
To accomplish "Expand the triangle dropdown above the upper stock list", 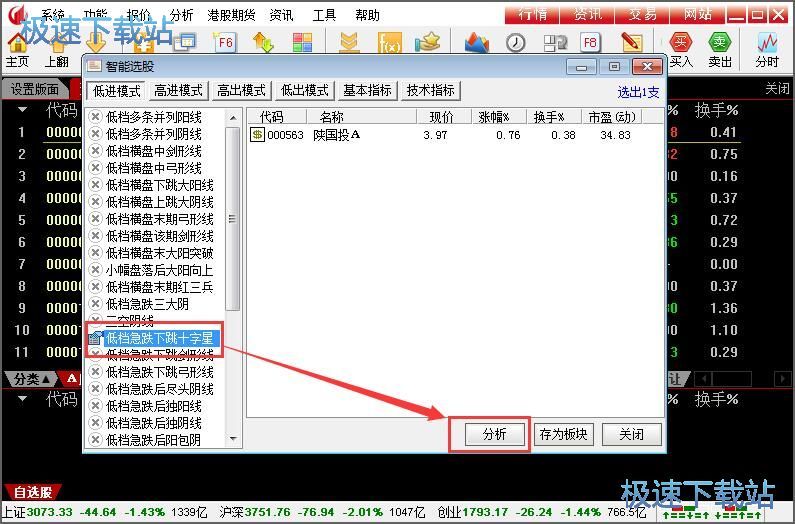I will tap(22, 110).
